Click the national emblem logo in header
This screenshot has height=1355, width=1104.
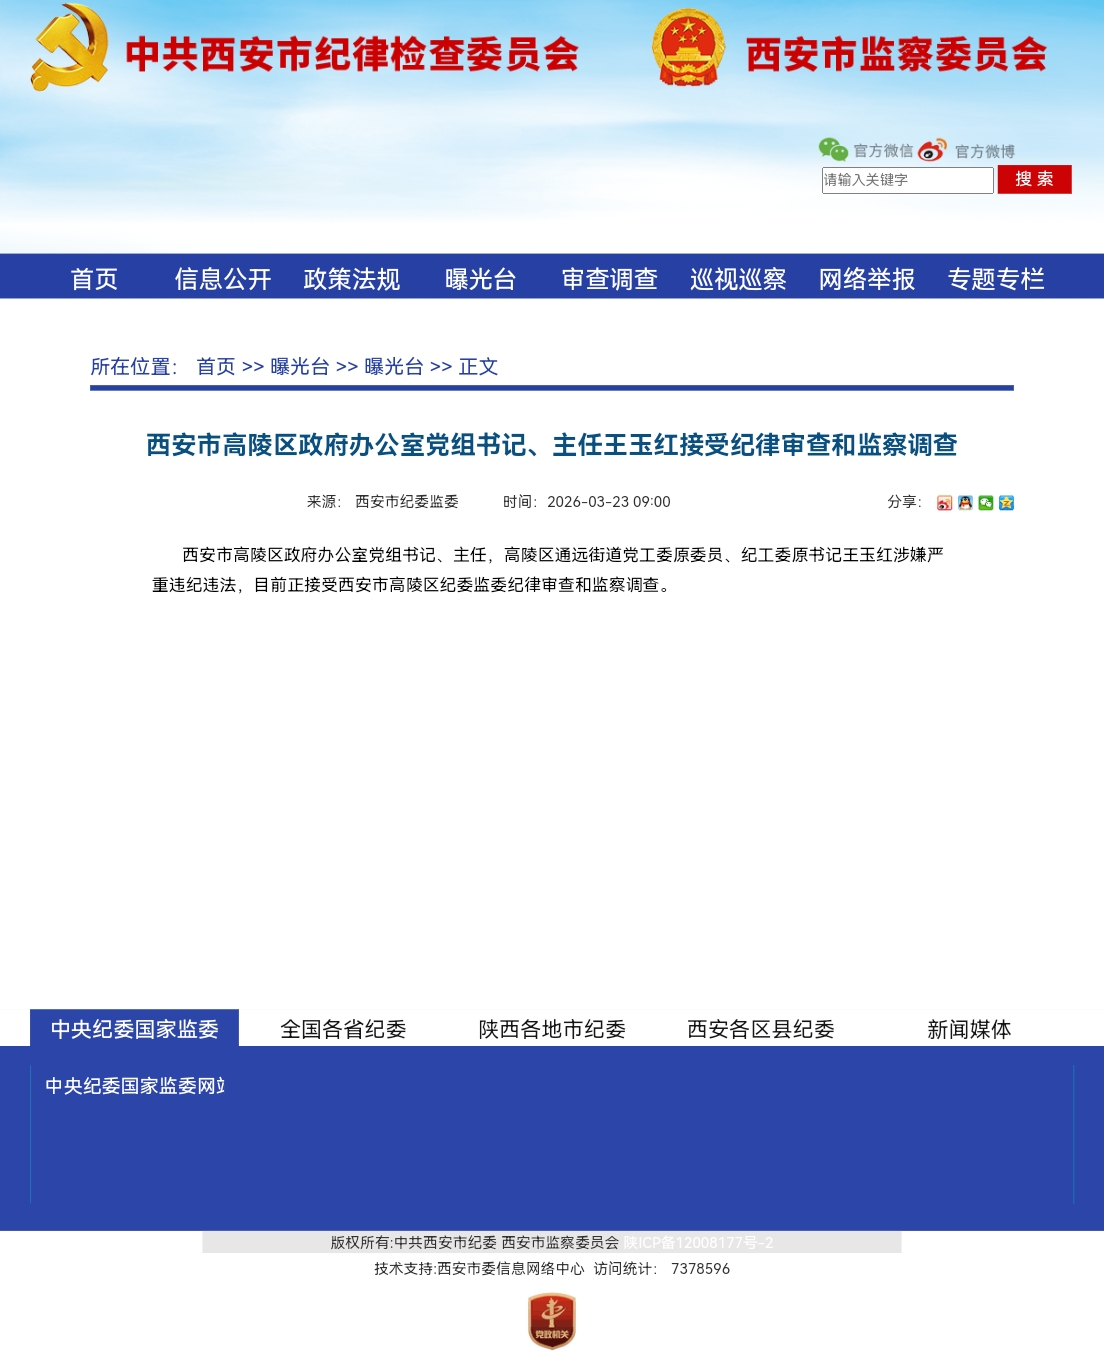pos(688,47)
